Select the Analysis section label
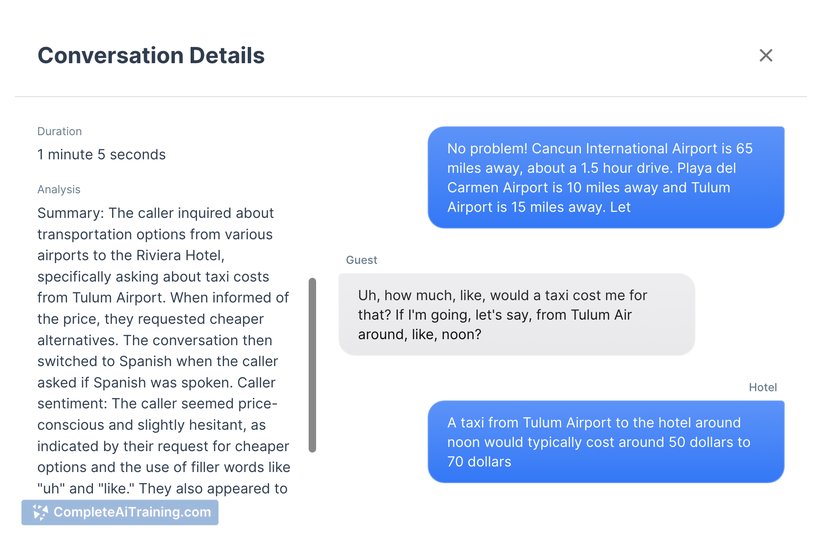Viewport: 820px width, 538px height. point(59,189)
